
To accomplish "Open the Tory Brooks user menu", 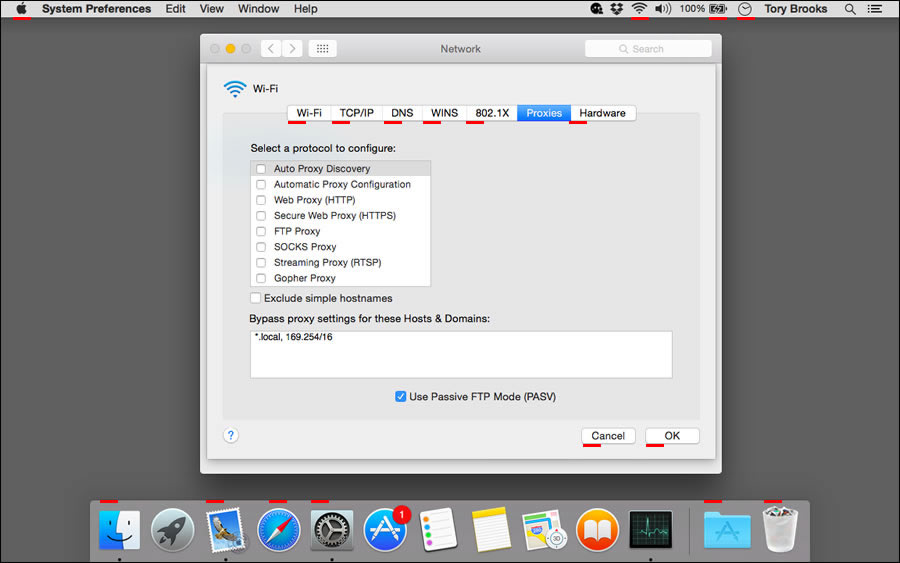I will [x=796, y=9].
